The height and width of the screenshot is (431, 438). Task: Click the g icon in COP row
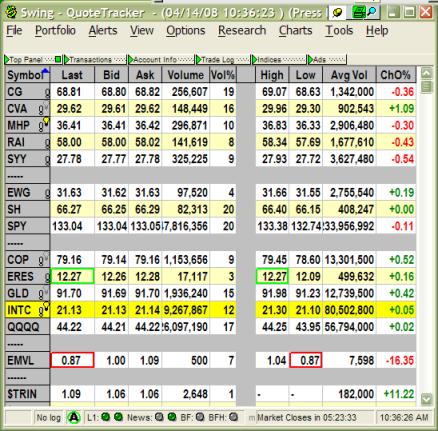click(x=43, y=260)
